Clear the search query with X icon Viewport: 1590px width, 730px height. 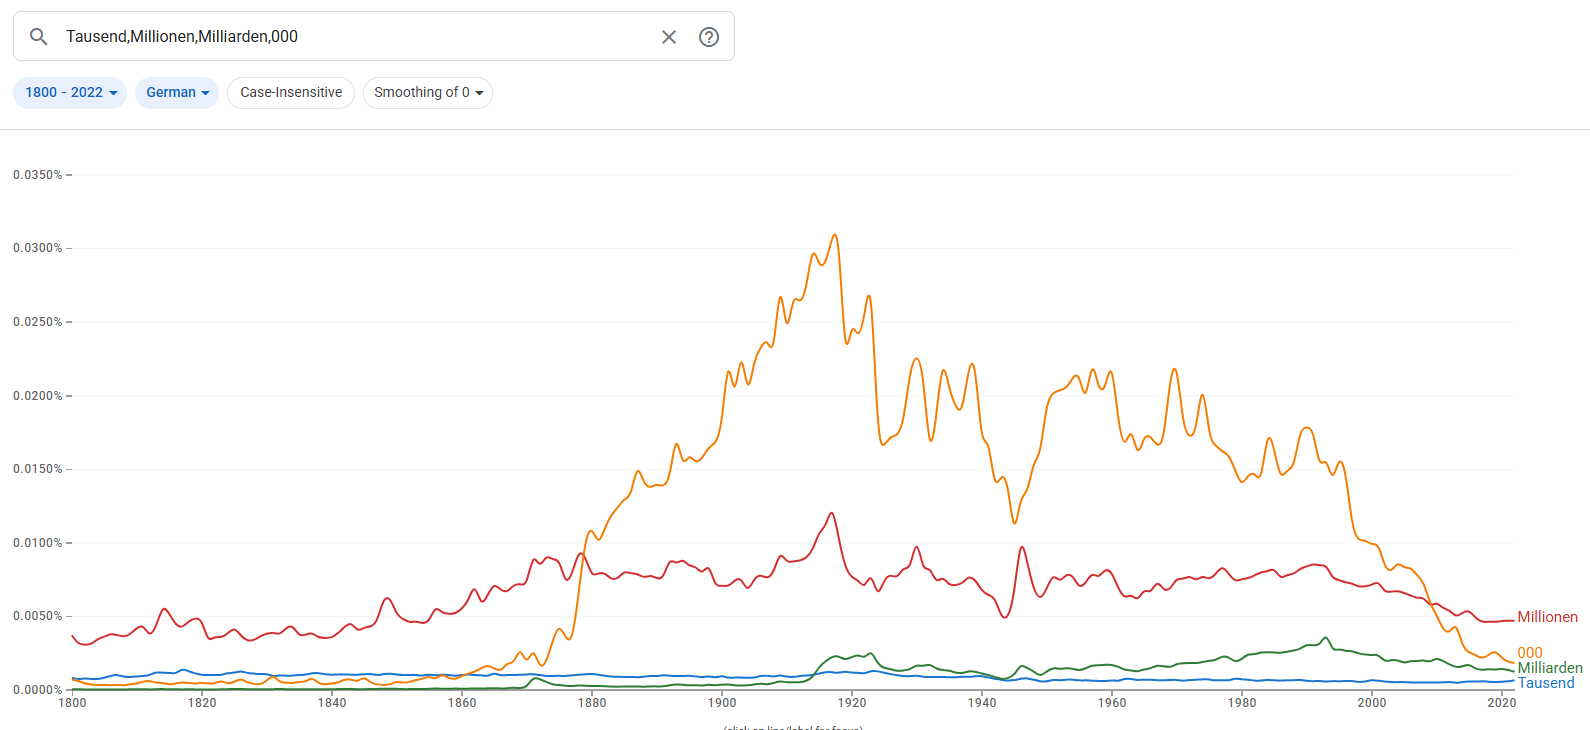pyautogui.click(x=669, y=37)
